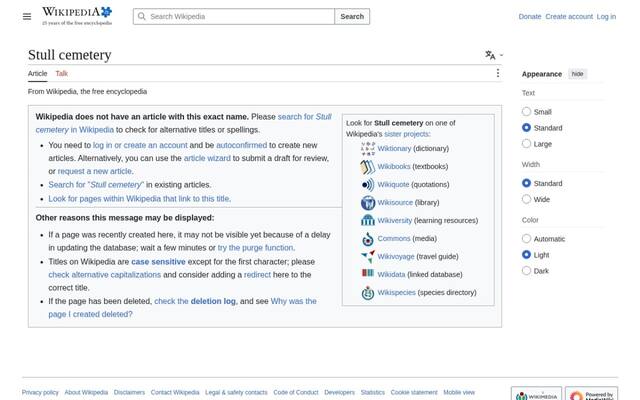Hide the Appearance panel
This screenshot has width=640, height=400.
pos(577,74)
